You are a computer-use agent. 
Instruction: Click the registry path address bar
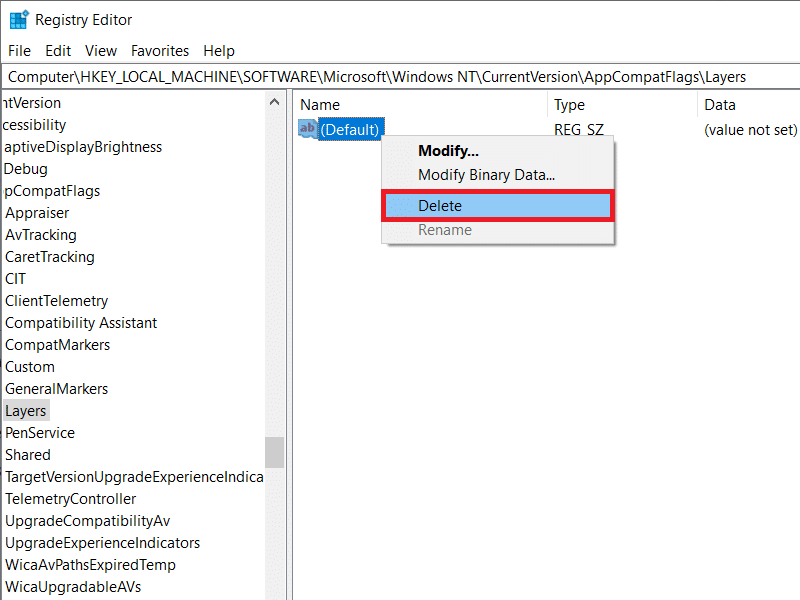coord(400,77)
